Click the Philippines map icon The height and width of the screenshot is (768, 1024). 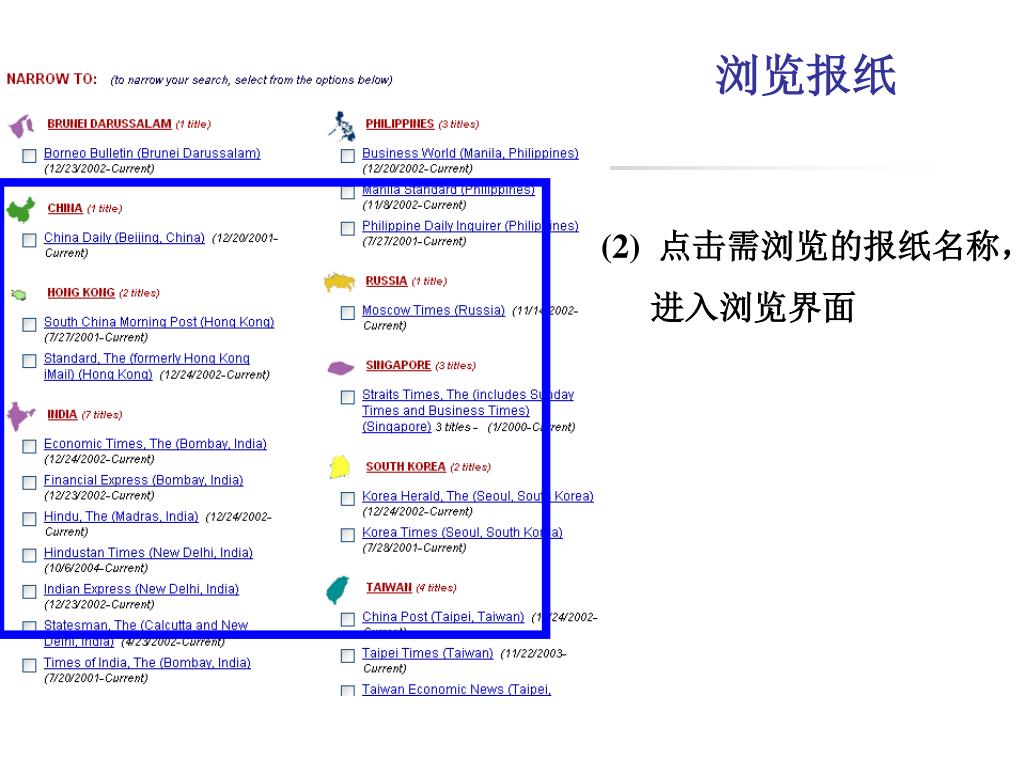click(x=343, y=126)
